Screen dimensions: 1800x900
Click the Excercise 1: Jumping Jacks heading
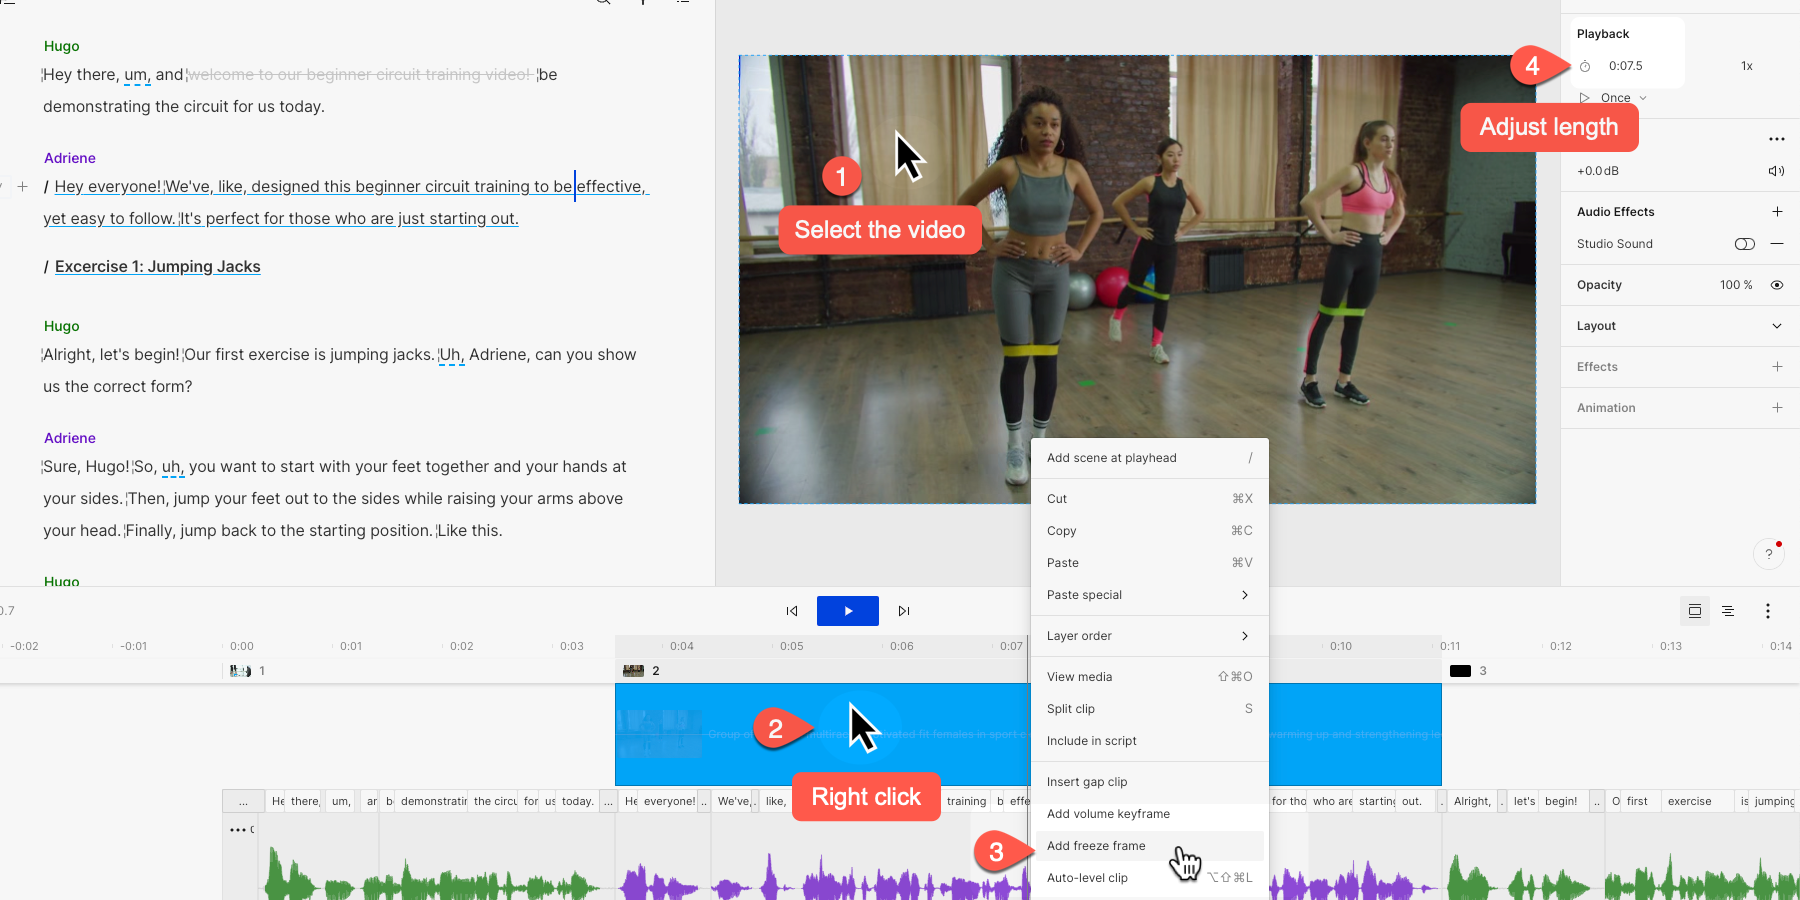[x=158, y=267]
